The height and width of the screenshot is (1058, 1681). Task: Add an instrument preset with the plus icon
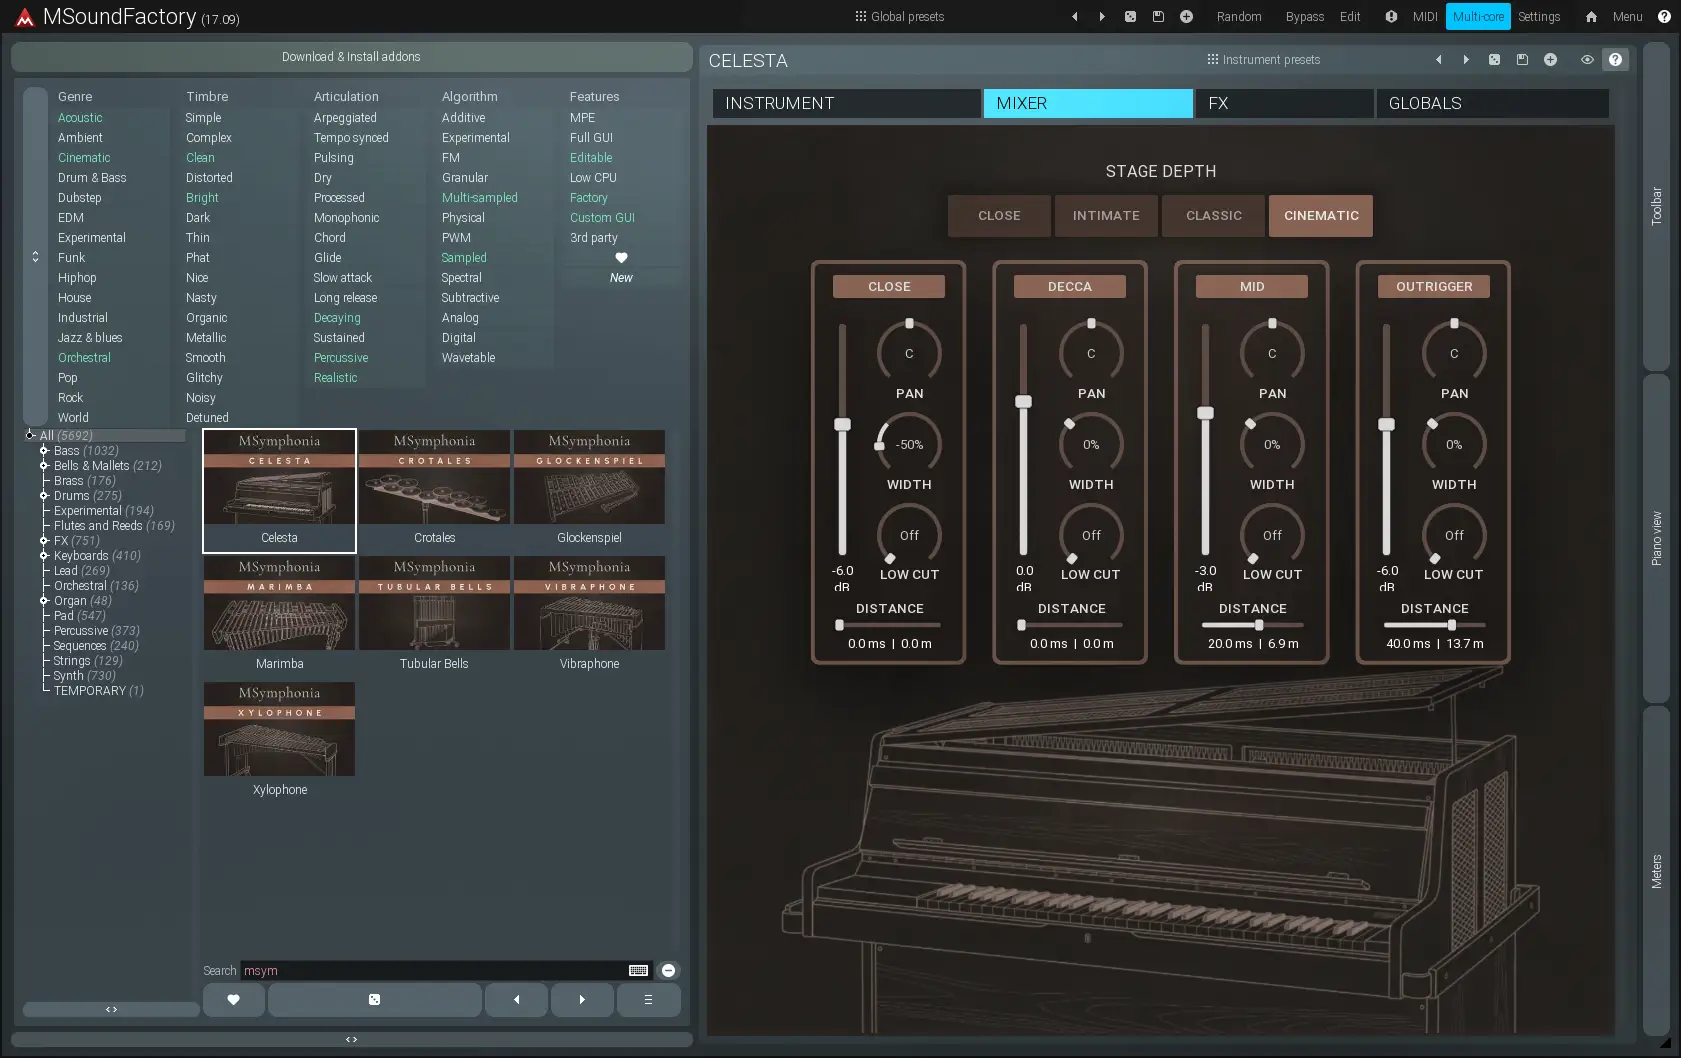(1550, 60)
